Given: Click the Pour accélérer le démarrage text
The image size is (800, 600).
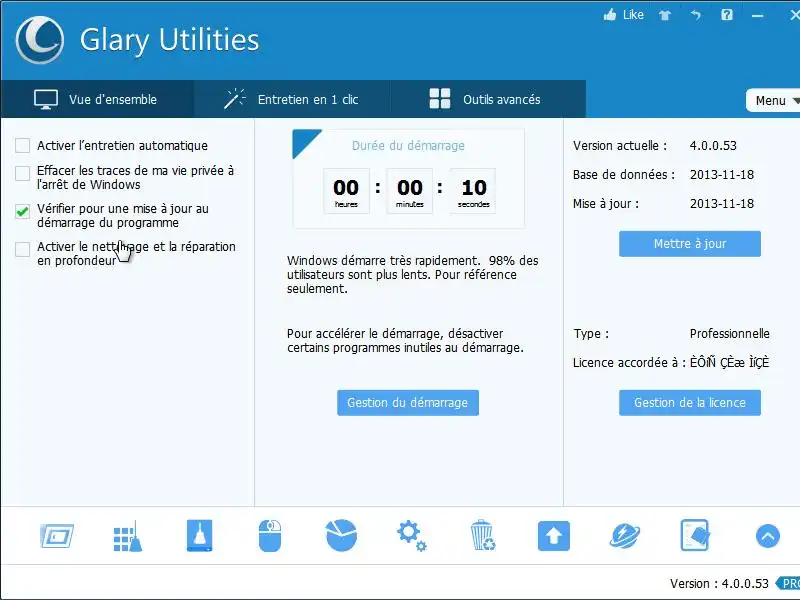Looking at the screenshot, I should 405,341.
